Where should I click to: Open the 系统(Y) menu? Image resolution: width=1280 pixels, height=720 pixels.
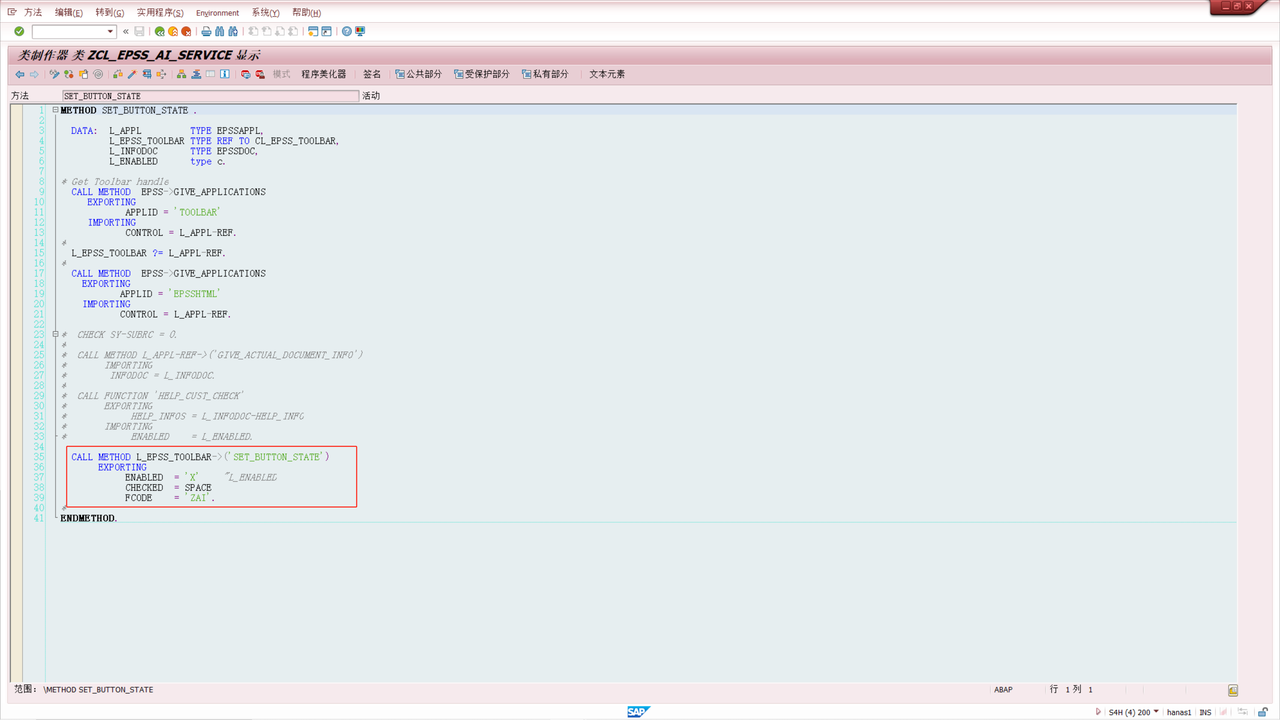click(x=266, y=12)
